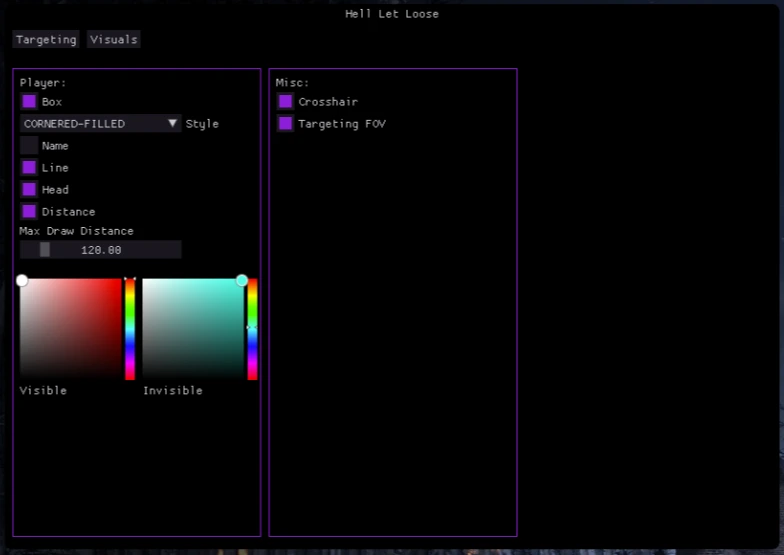This screenshot has width=784, height=555.
Task: Click the white picker handle in Visible square
Action: (22, 280)
